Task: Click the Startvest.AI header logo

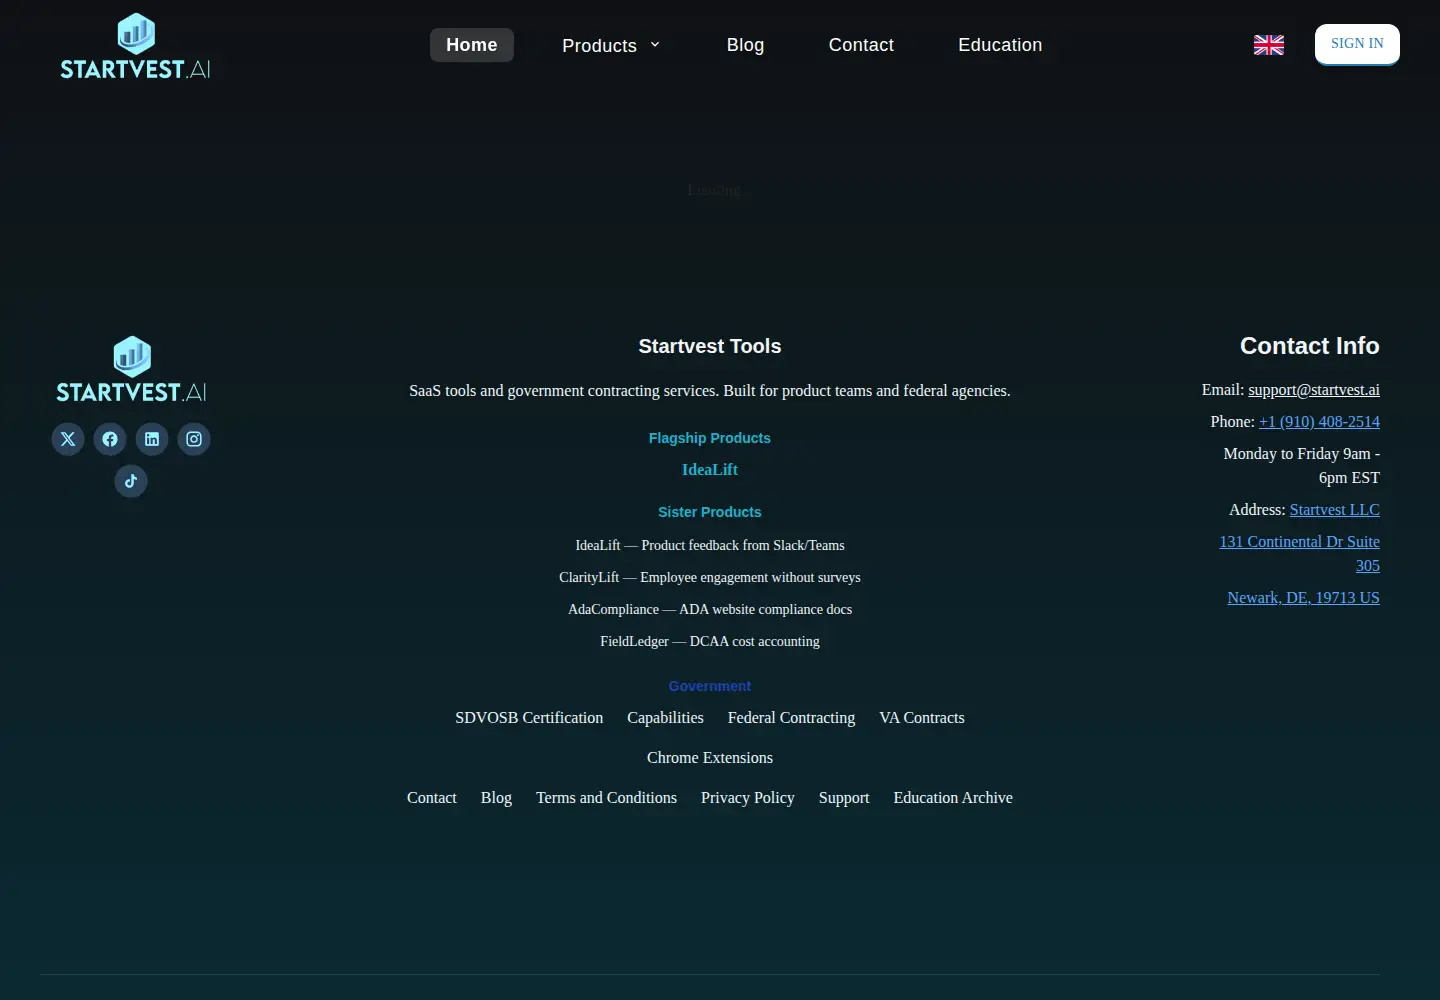Action: (135, 46)
